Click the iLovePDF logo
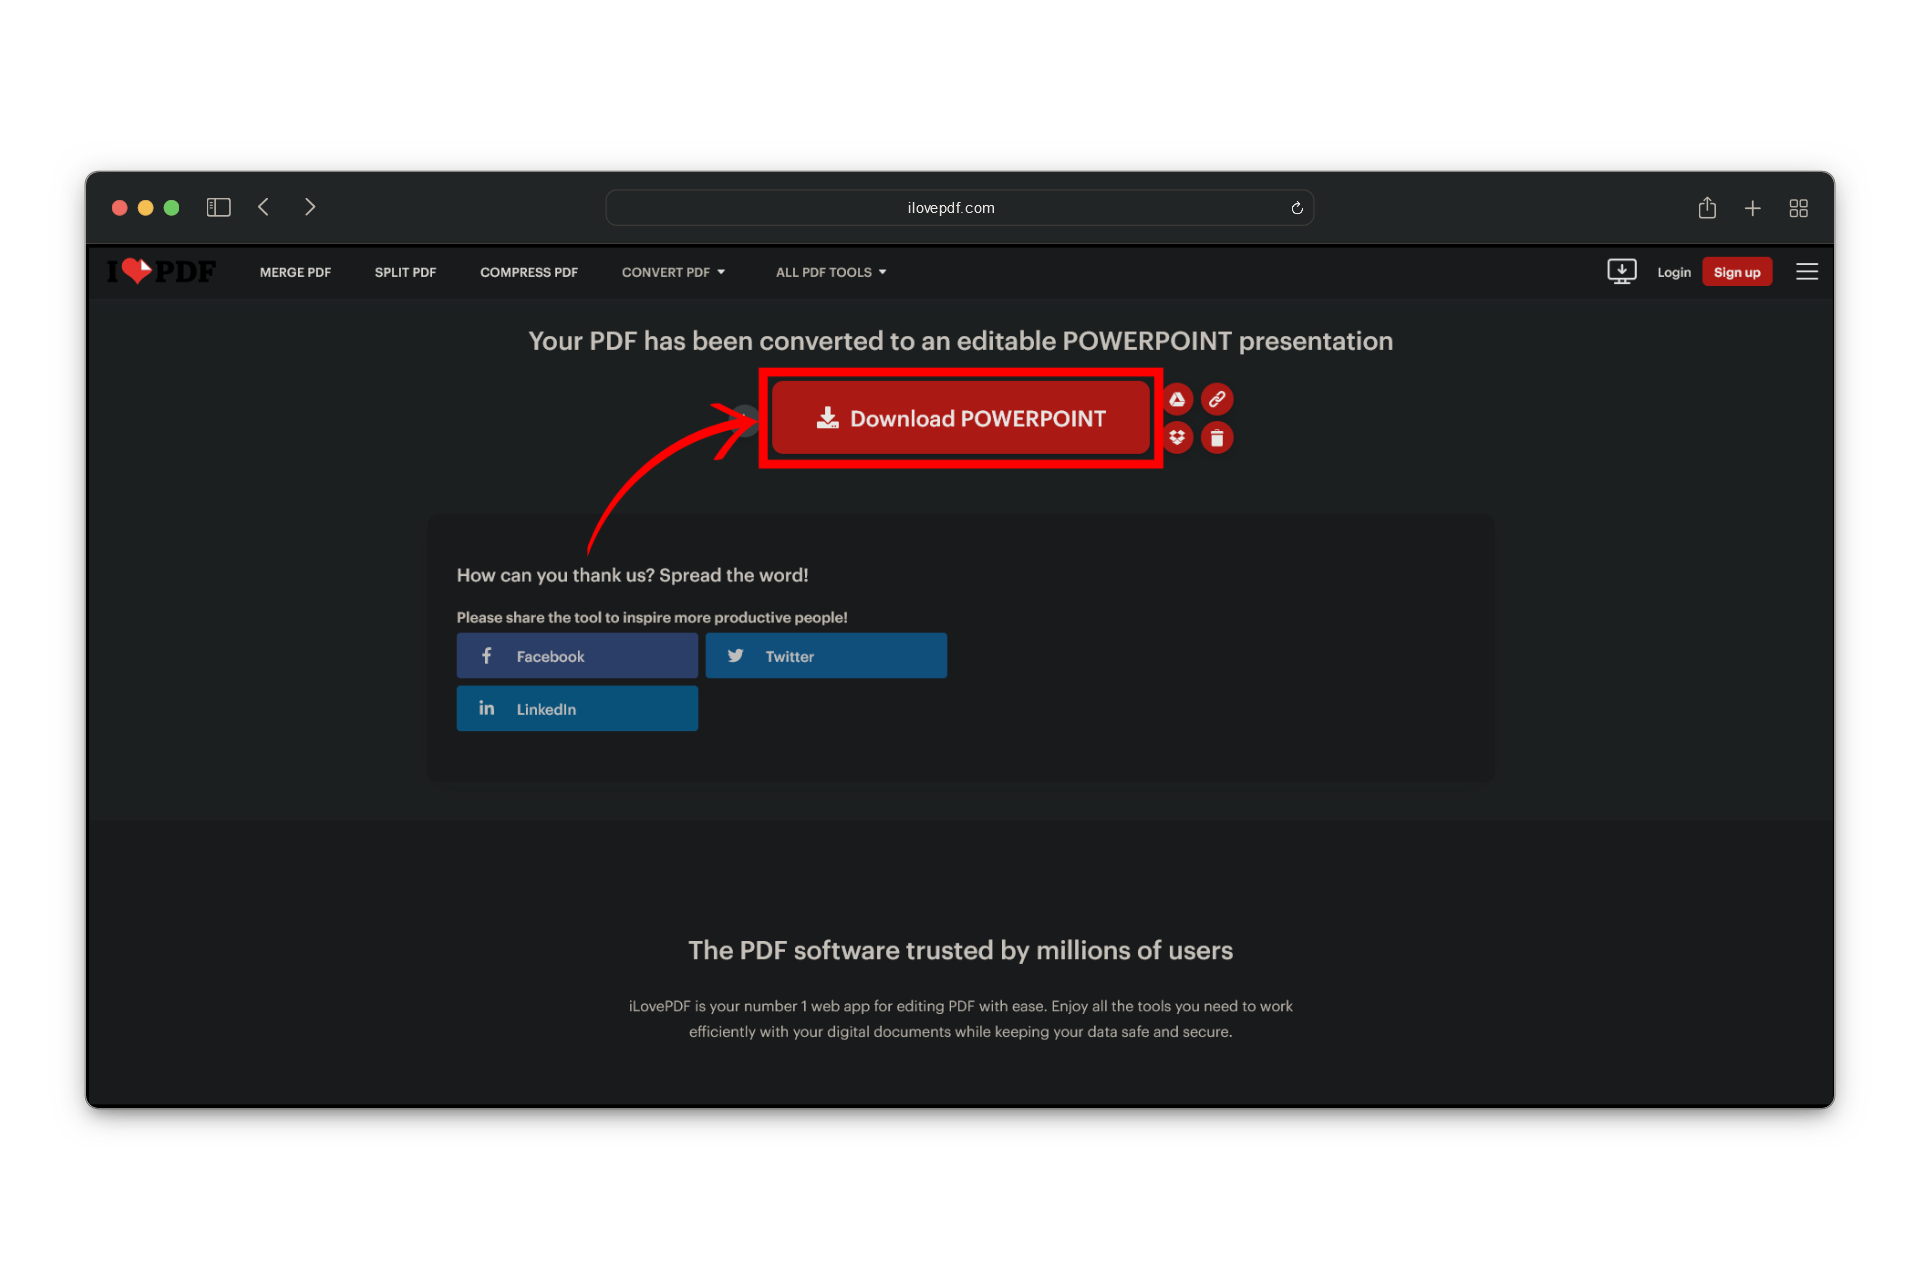The image size is (1920, 1280). coord(161,271)
